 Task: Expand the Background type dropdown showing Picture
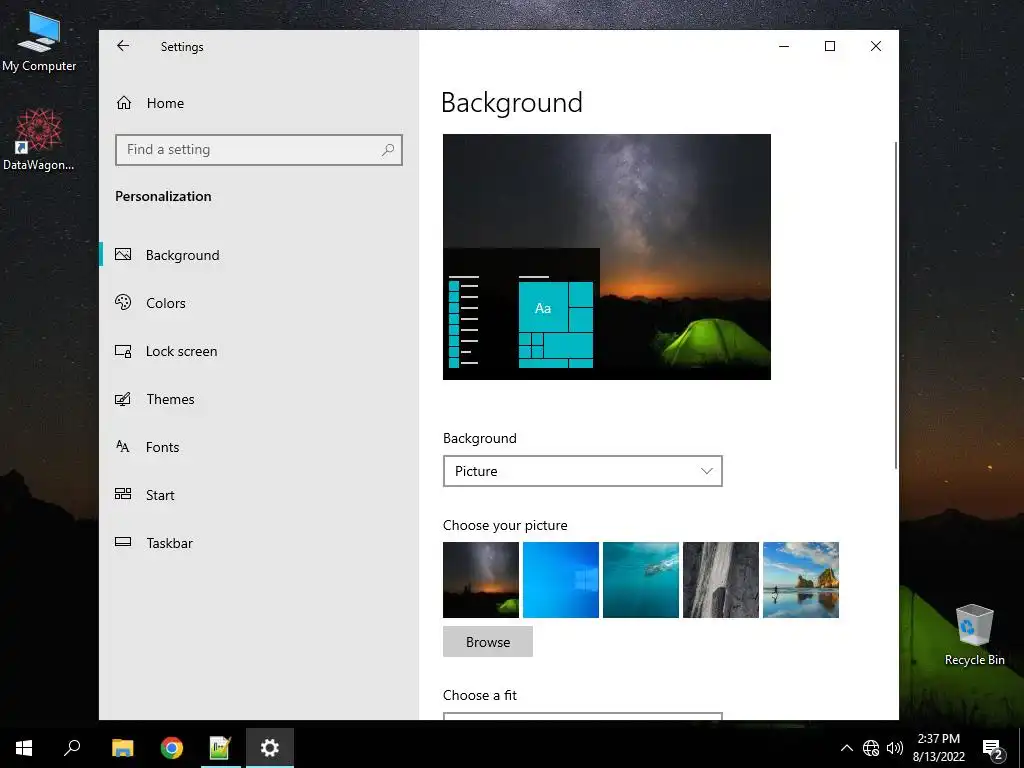point(583,471)
